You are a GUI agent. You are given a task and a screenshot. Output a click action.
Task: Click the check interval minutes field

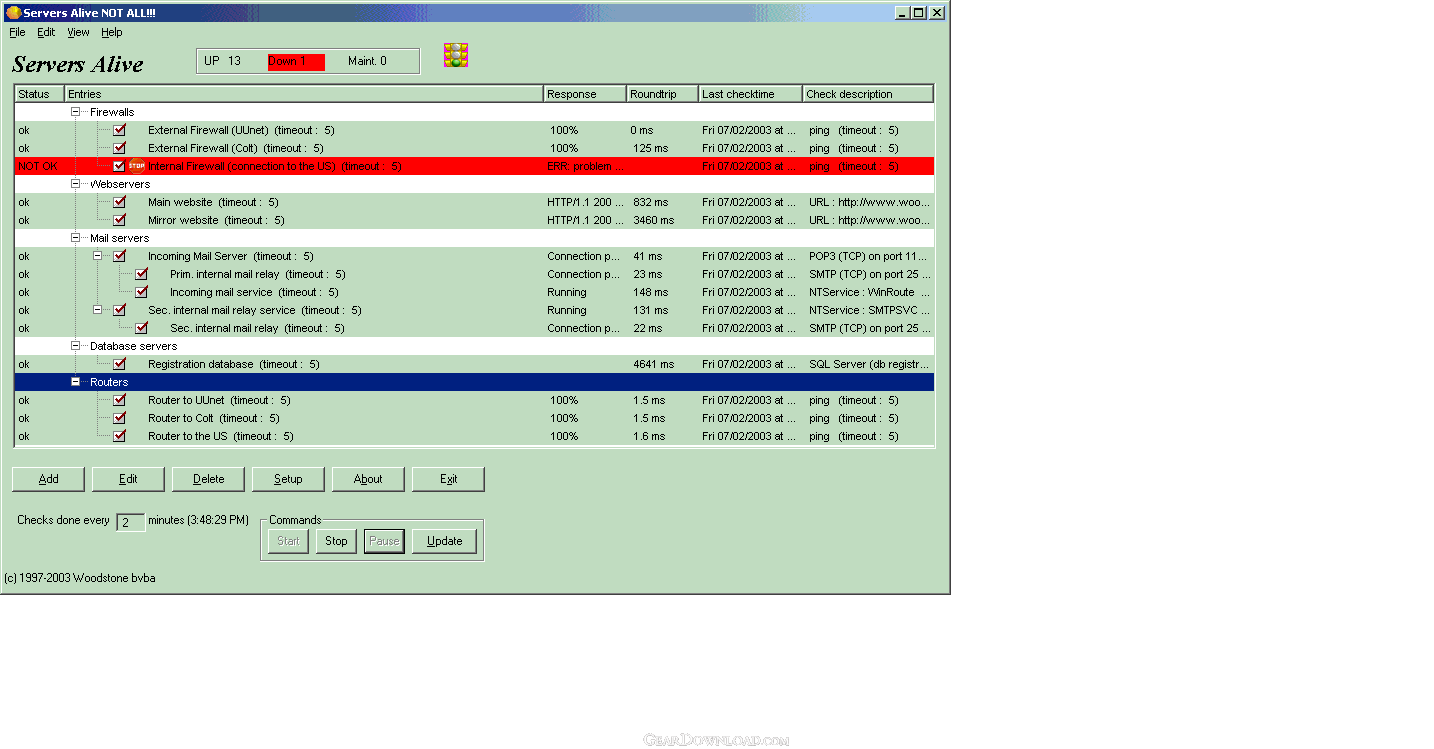(130, 522)
